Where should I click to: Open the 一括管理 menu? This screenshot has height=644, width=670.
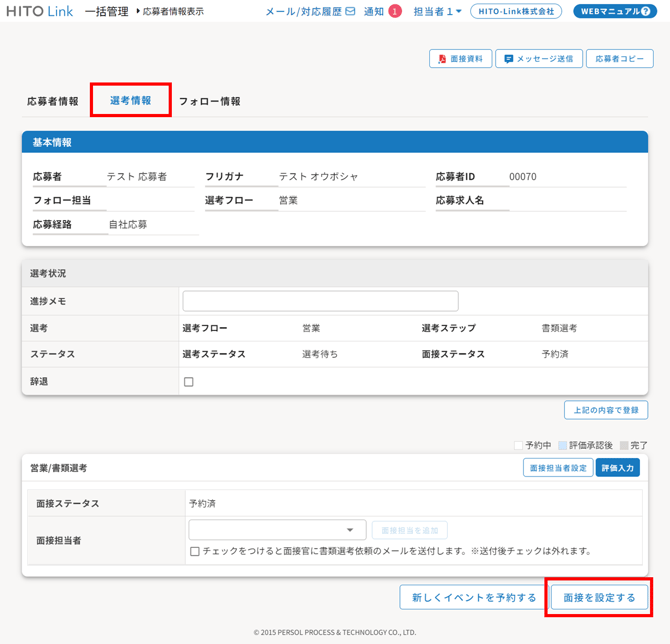click(x=106, y=12)
